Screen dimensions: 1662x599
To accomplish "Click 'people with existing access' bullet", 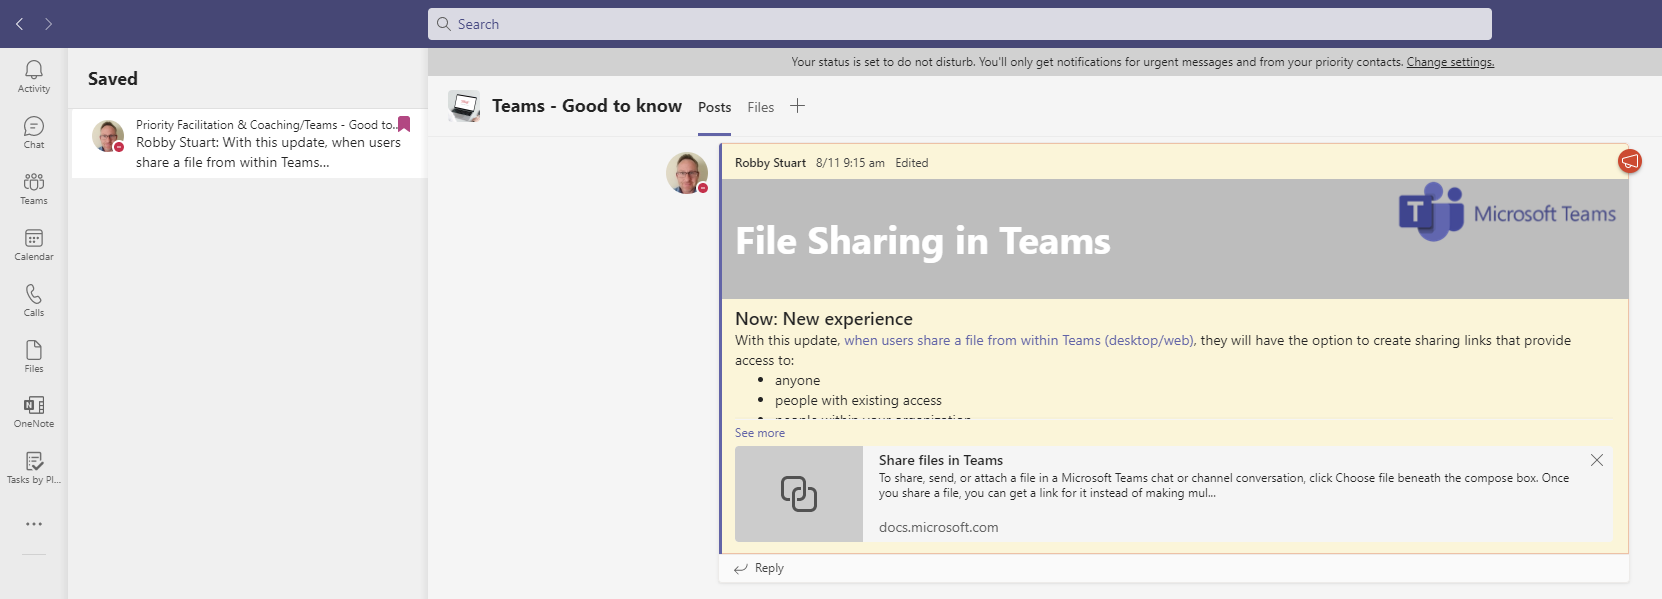I will [x=858, y=400].
